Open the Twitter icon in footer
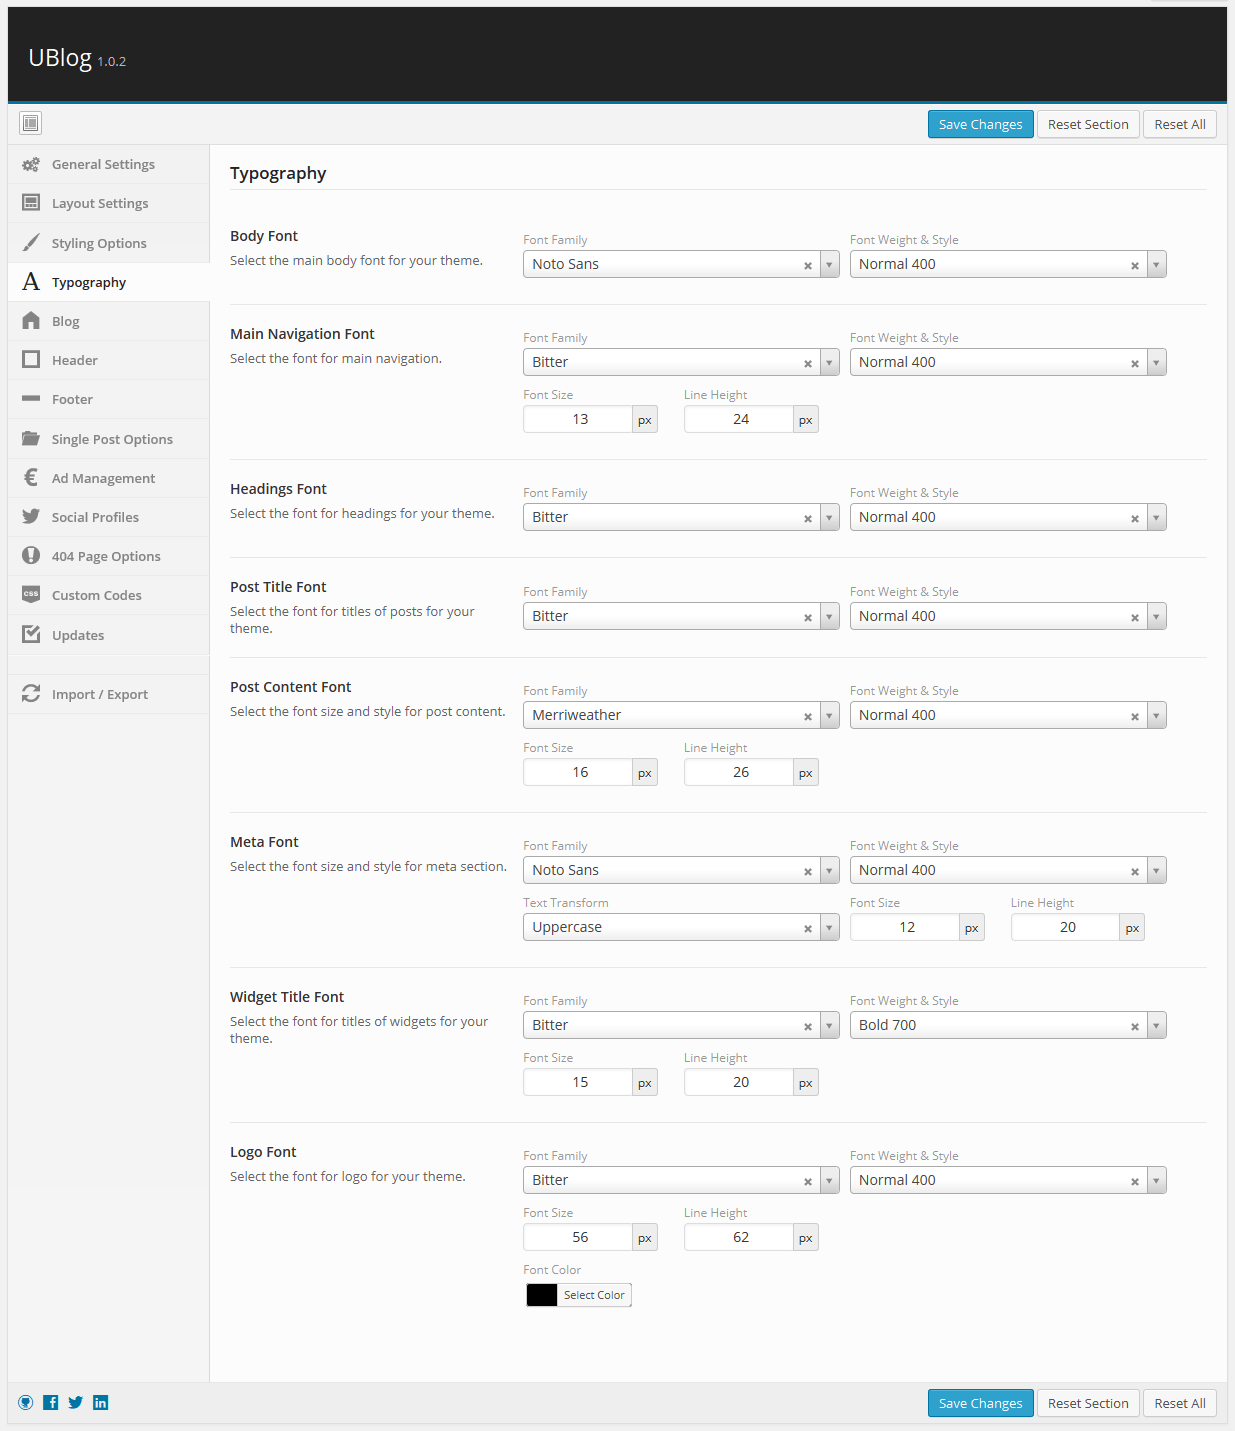The image size is (1235, 1431). [x=76, y=1403]
